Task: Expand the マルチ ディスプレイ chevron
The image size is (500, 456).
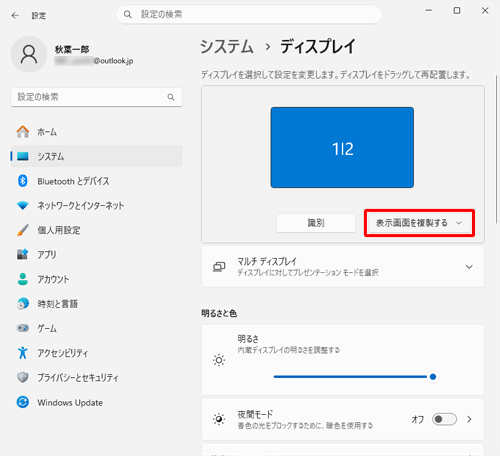Action: [469, 267]
